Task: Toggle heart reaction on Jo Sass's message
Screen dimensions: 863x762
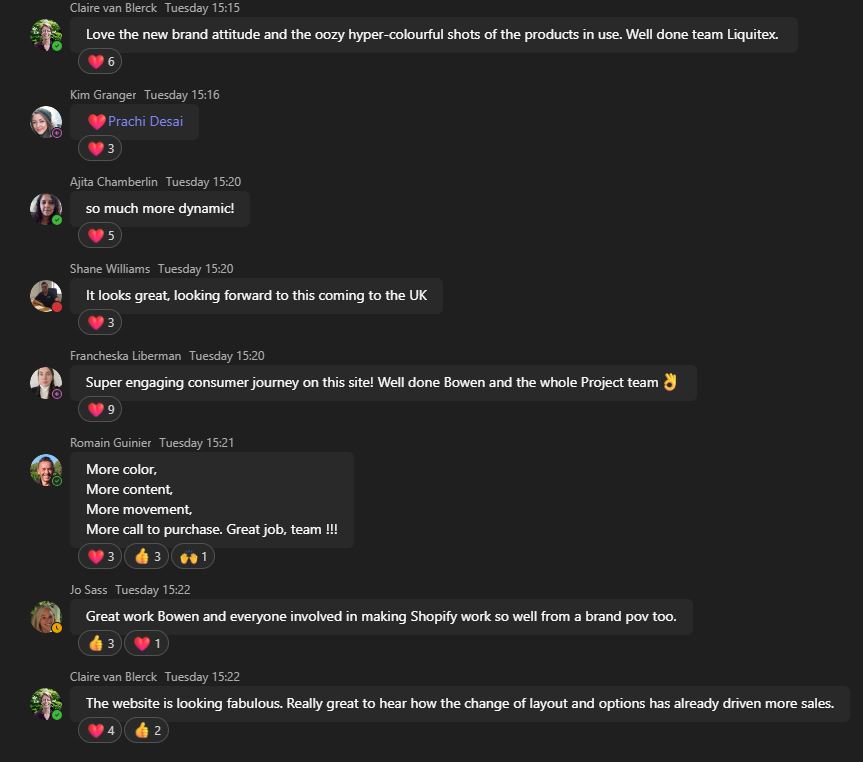Action: tap(146, 644)
